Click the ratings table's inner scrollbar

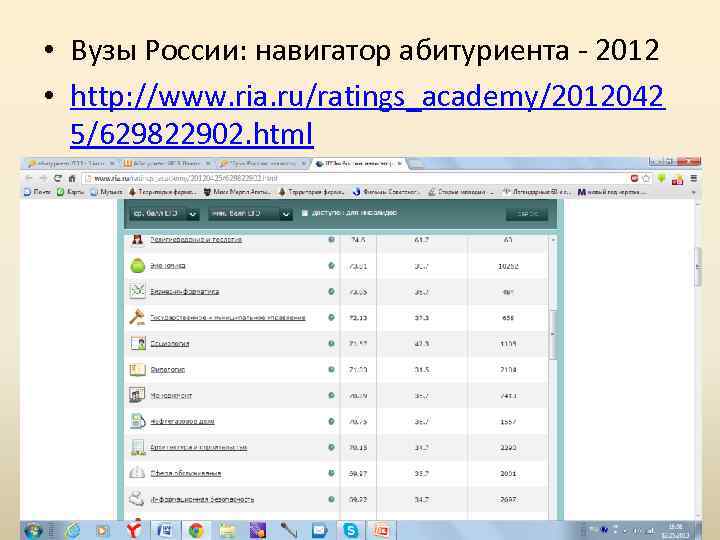click(553, 335)
